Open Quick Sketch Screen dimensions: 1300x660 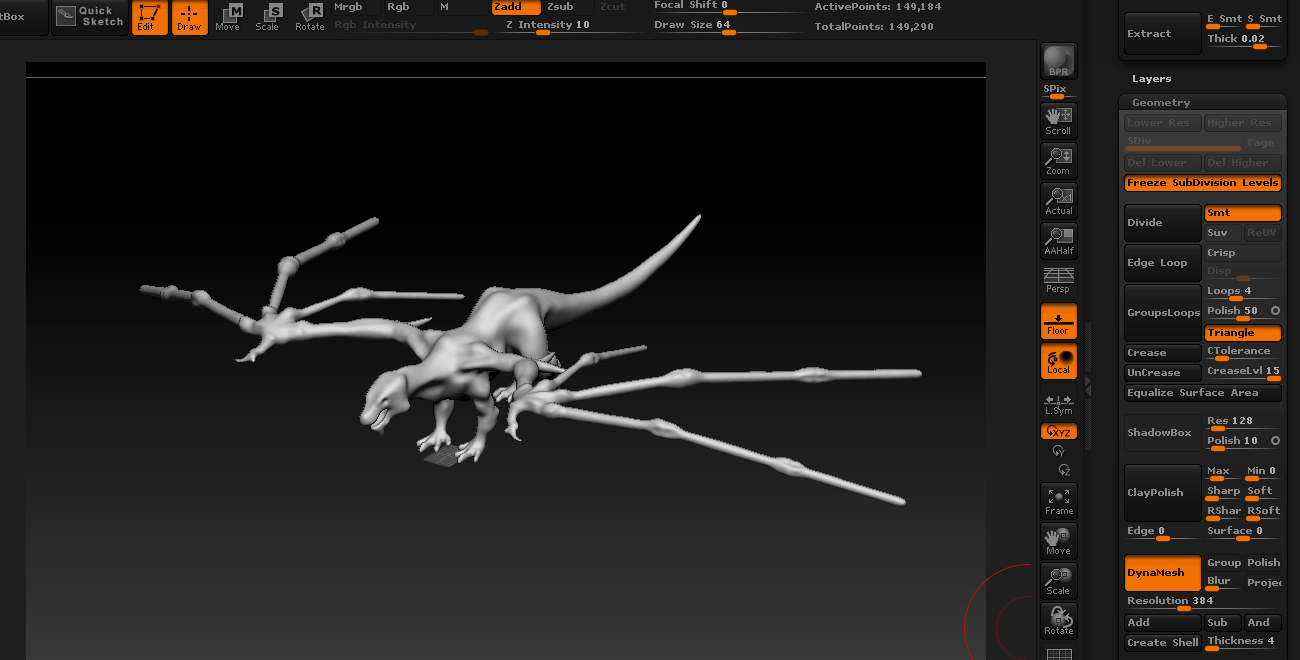pyautogui.click(x=91, y=17)
